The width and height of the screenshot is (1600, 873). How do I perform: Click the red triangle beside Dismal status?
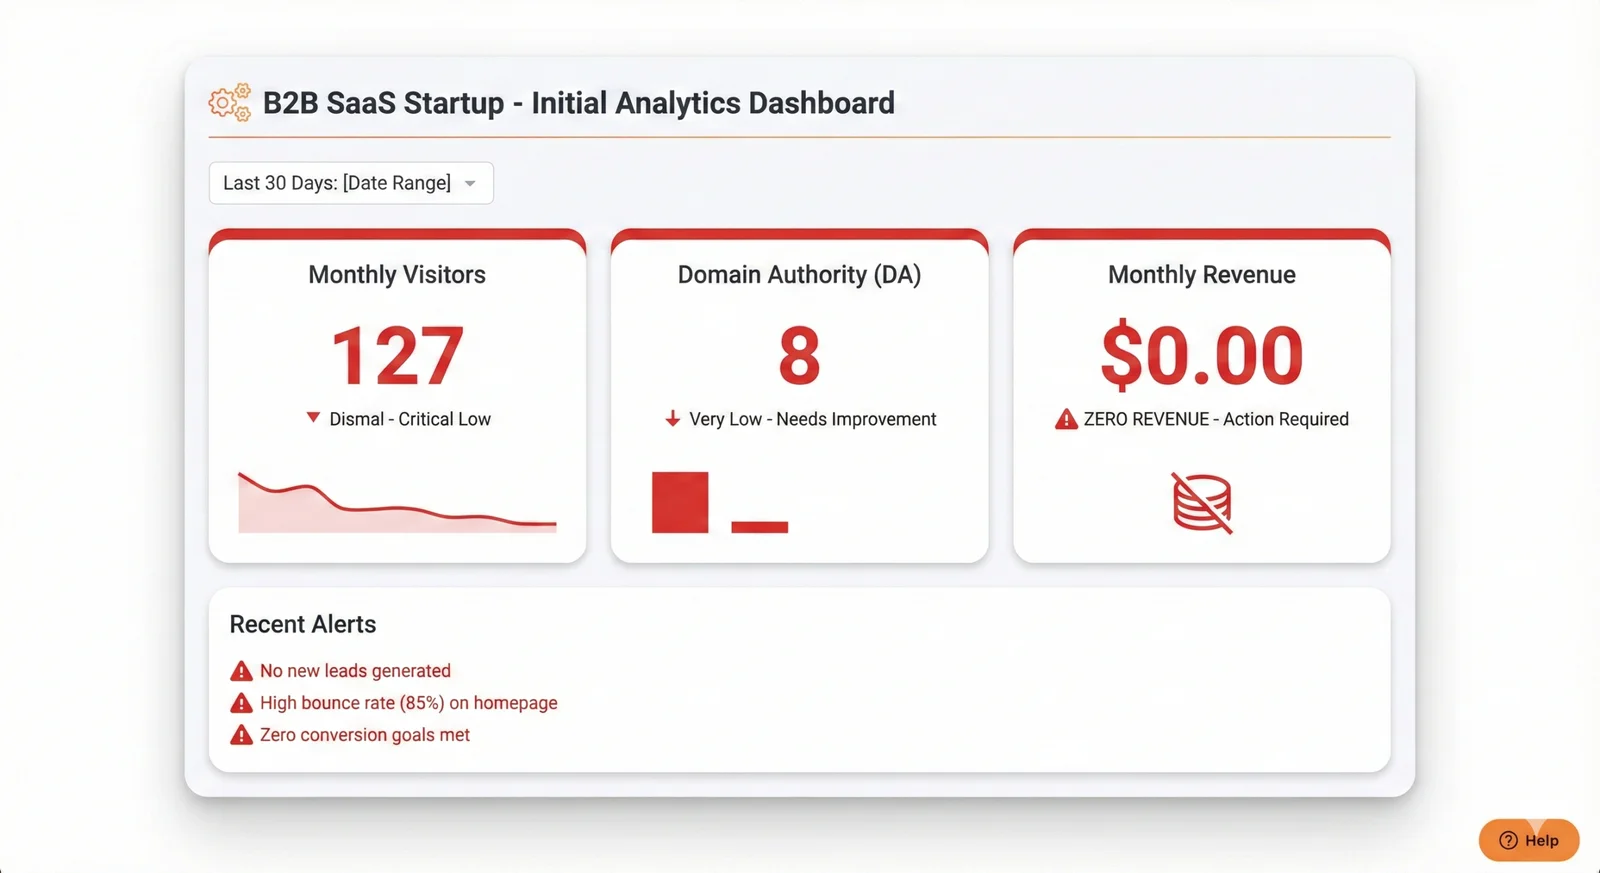tap(313, 418)
